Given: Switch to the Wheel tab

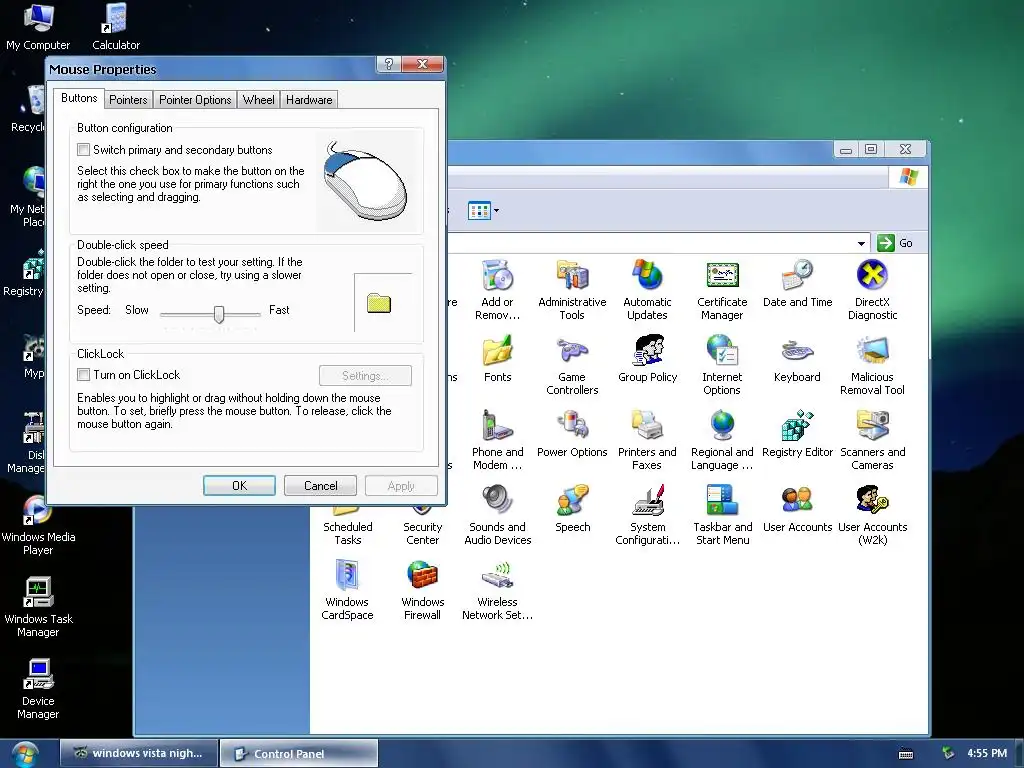Looking at the screenshot, I should click(259, 99).
